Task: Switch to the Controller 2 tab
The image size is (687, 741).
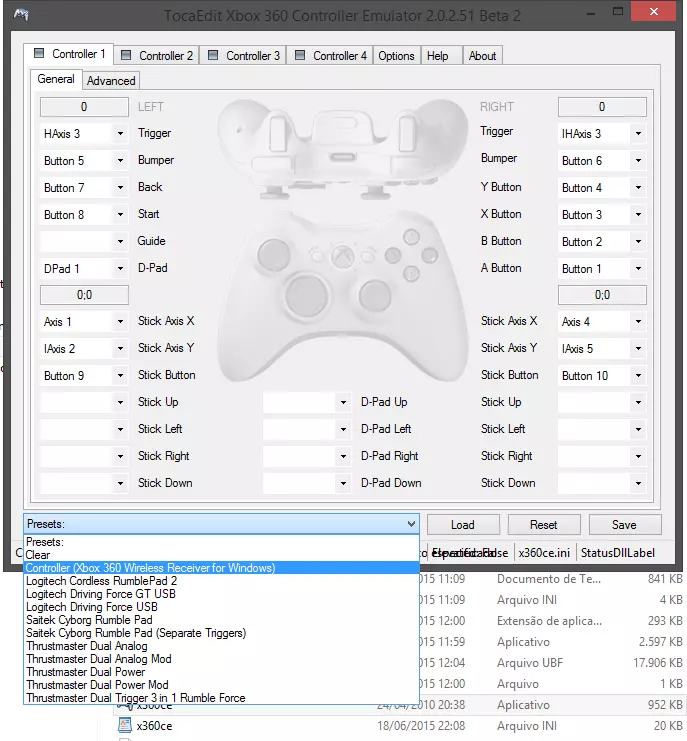Action: pos(157,55)
